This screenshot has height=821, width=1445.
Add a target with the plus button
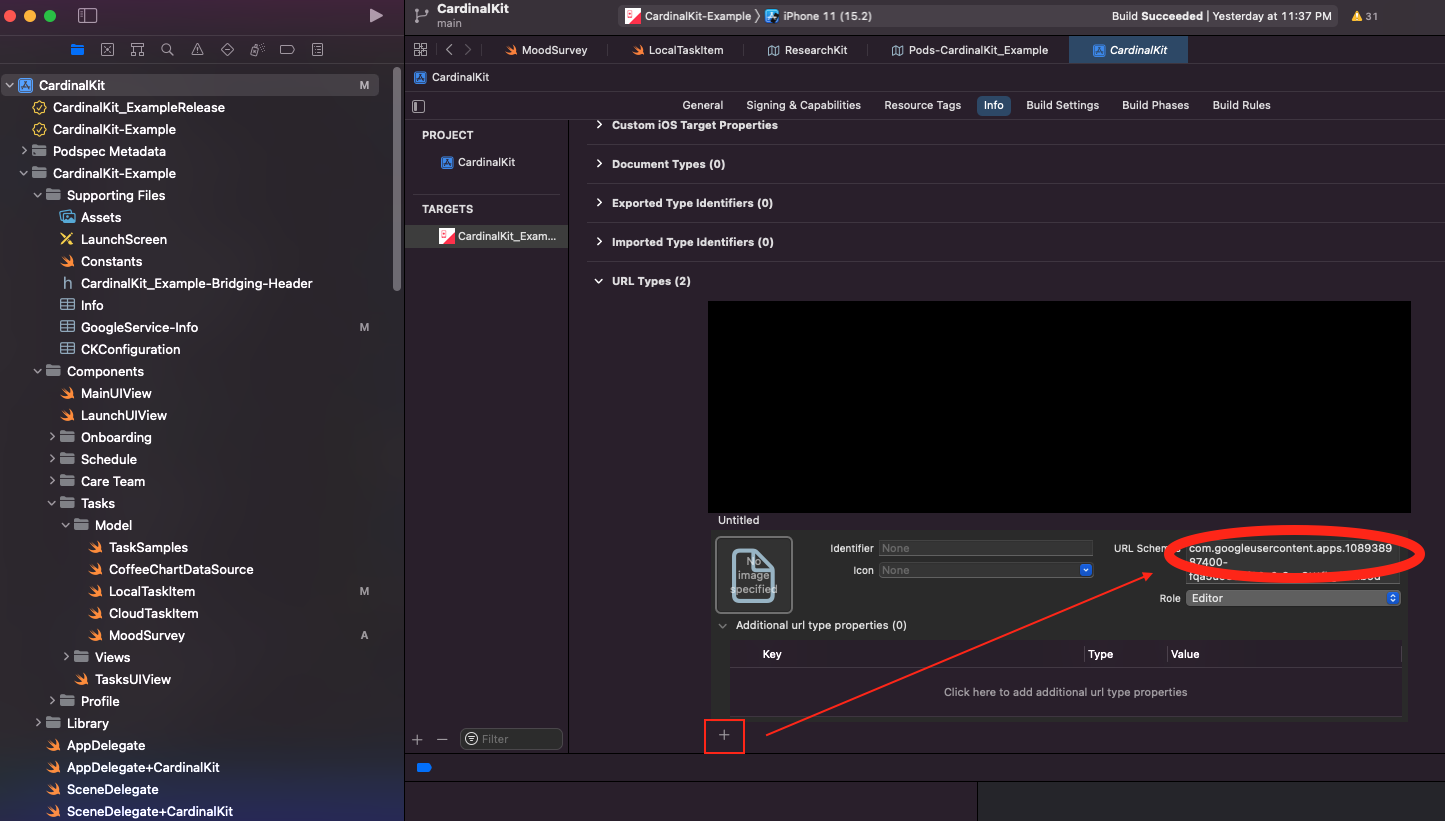[417, 739]
